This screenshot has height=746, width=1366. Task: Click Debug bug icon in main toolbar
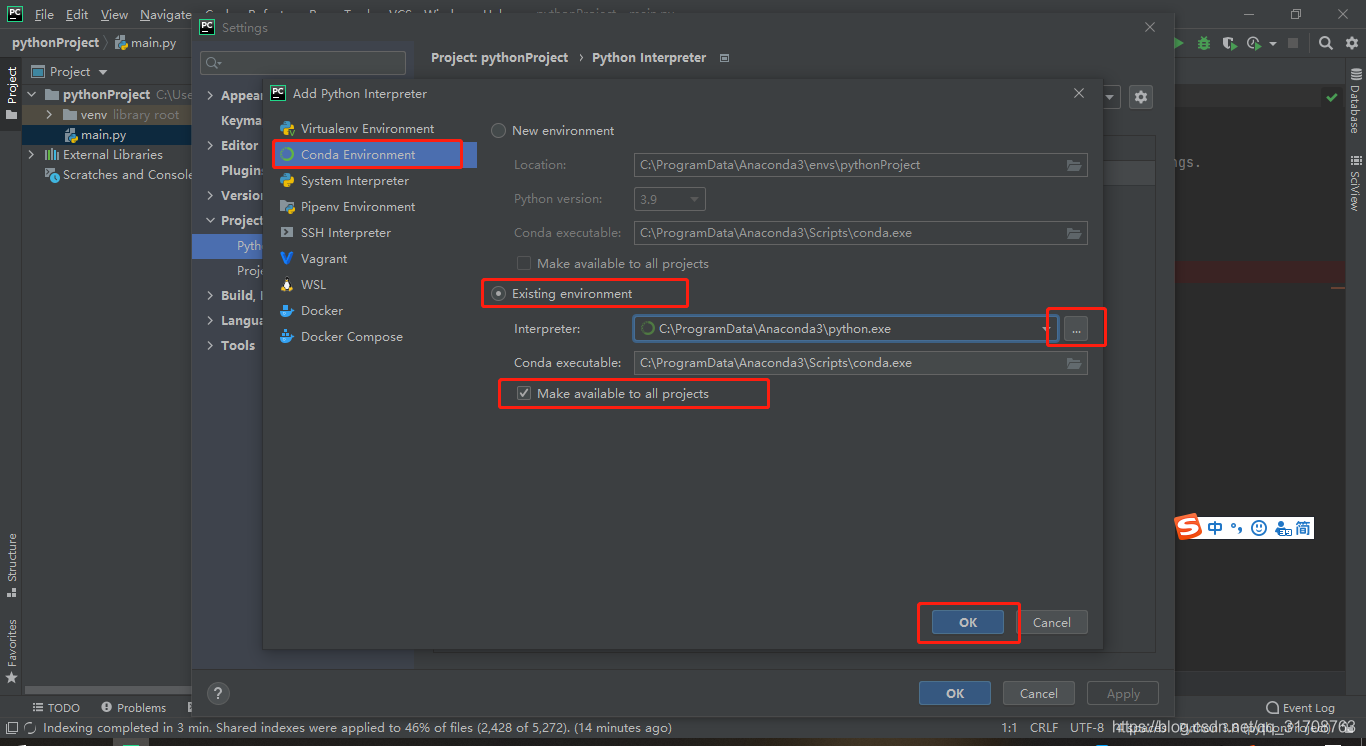tap(1204, 43)
